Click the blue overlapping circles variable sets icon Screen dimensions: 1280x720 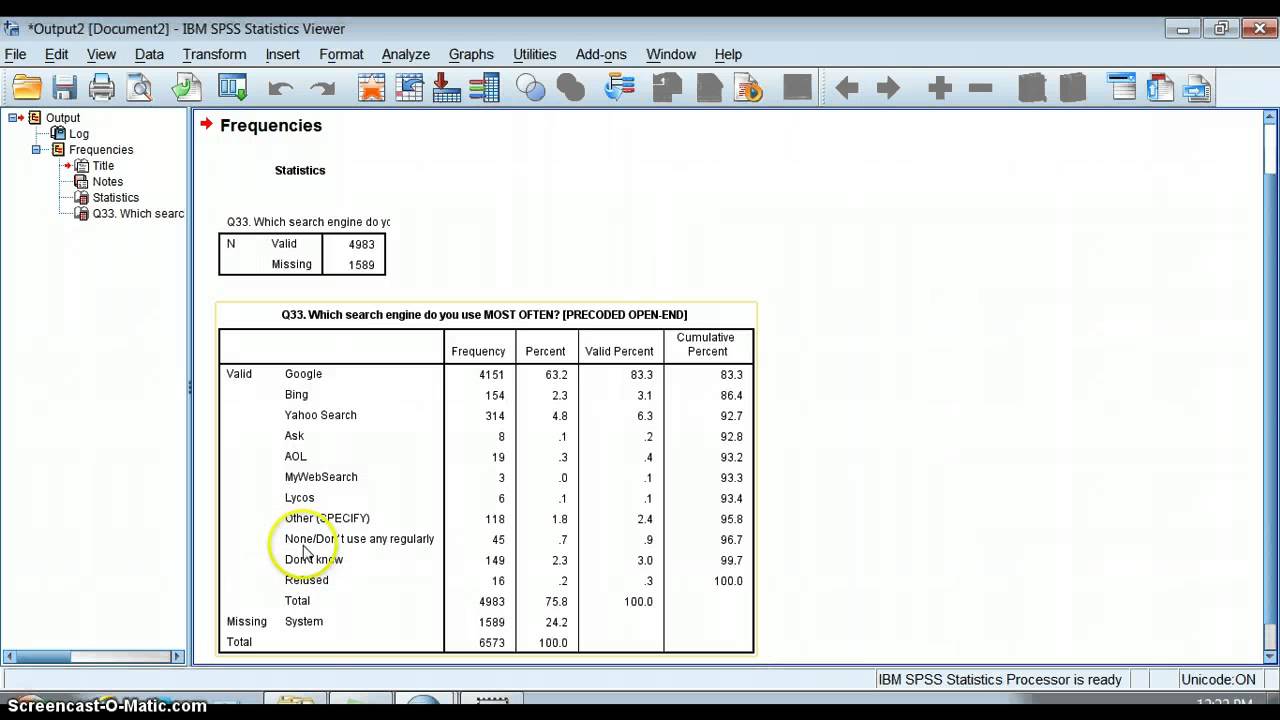coord(531,88)
